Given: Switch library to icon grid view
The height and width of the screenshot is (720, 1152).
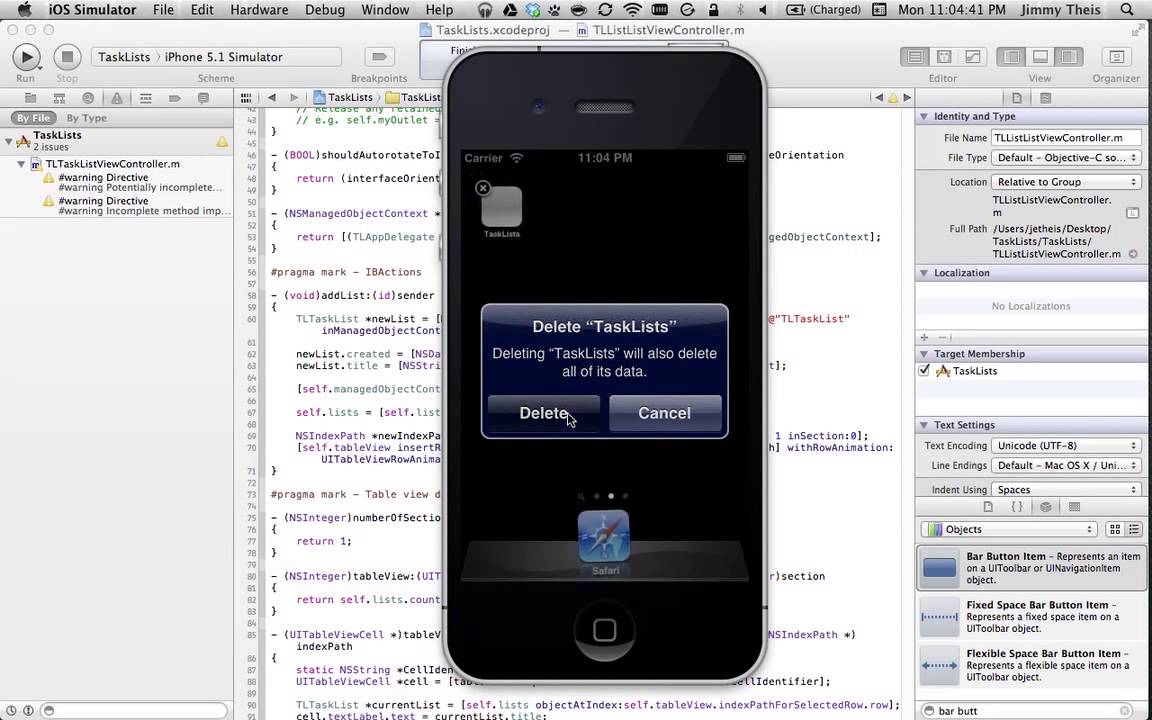Looking at the screenshot, I should (1115, 529).
